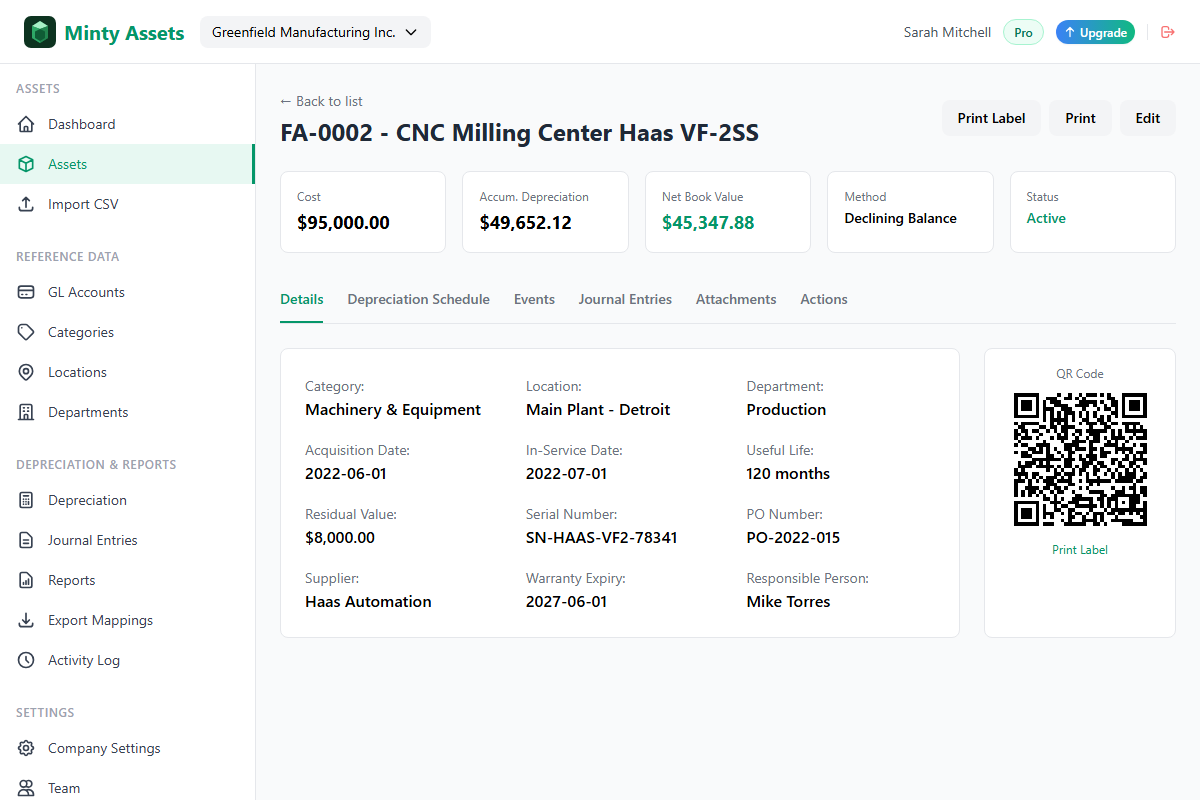Viewport: 1200px width, 800px height.
Task: Open the Attachments tab
Action: point(736,299)
